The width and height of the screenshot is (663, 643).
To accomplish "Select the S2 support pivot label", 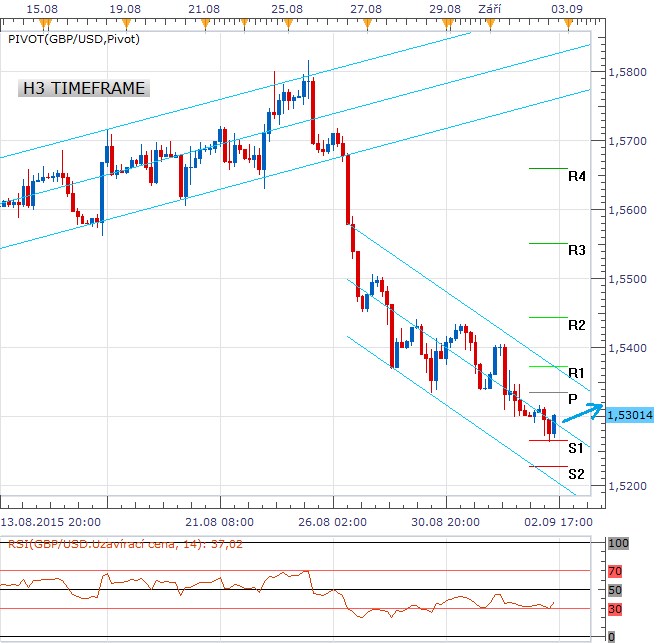I will click(x=576, y=473).
